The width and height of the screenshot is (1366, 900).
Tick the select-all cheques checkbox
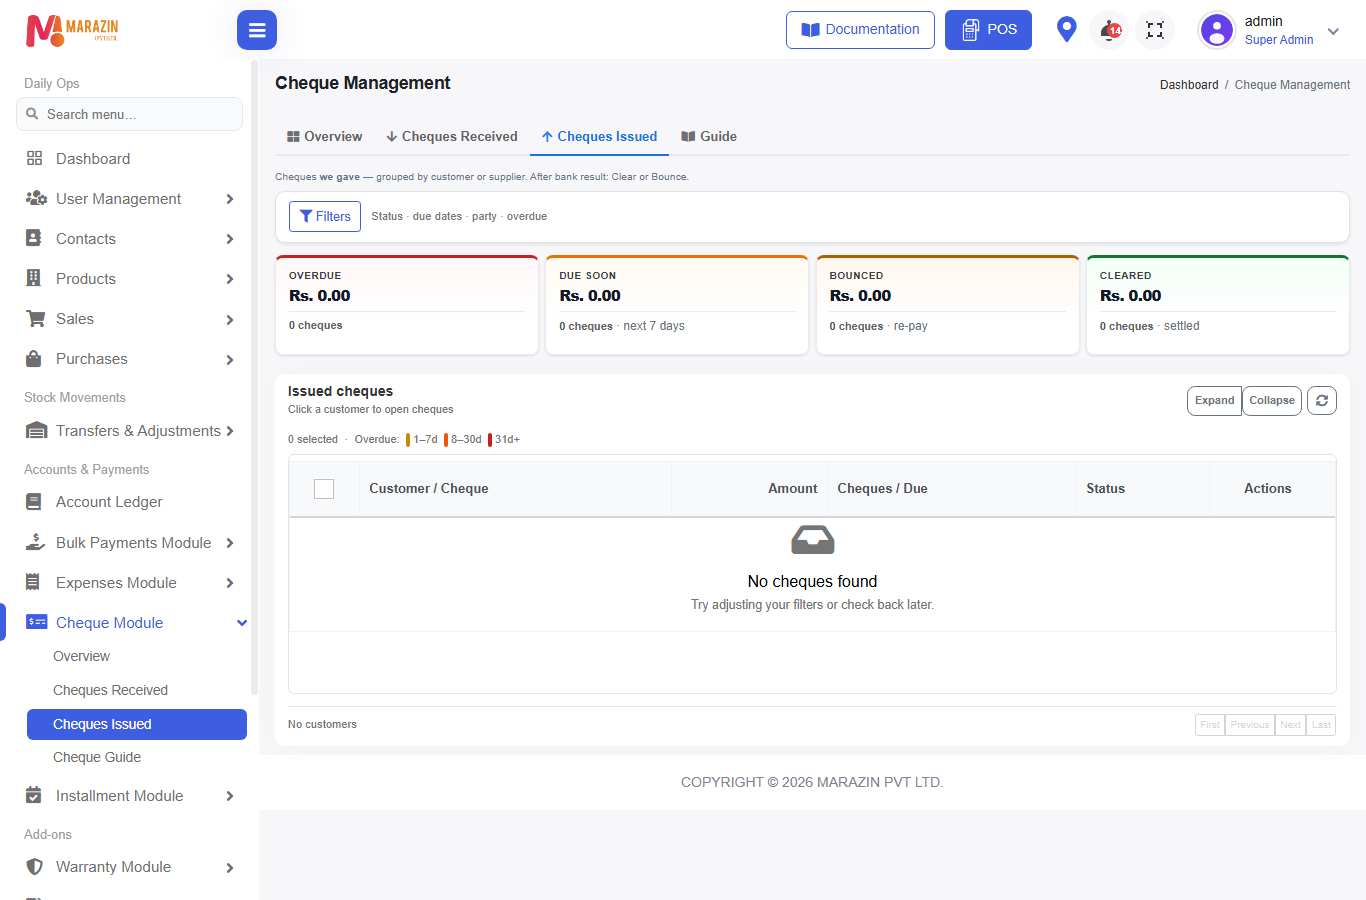click(x=324, y=489)
